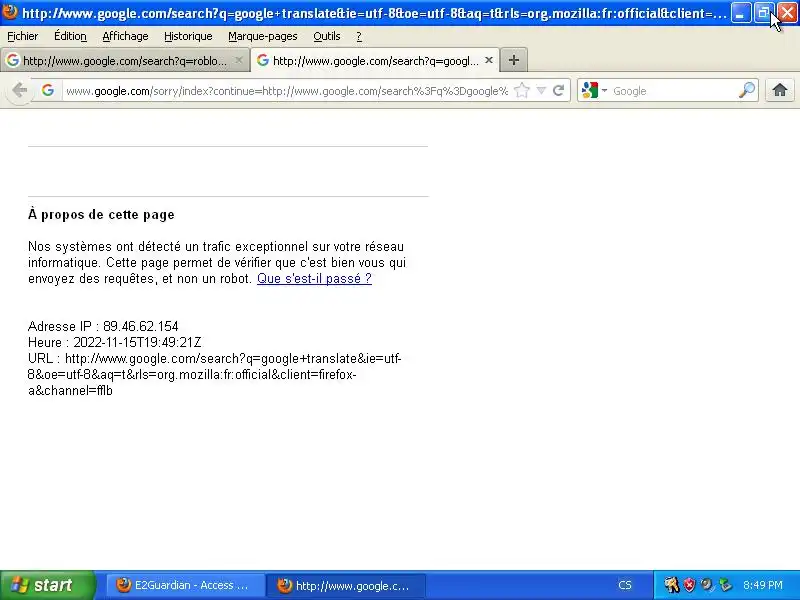Switch to the roblox search tab
This screenshot has width=800, height=600.
click(125, 61)
